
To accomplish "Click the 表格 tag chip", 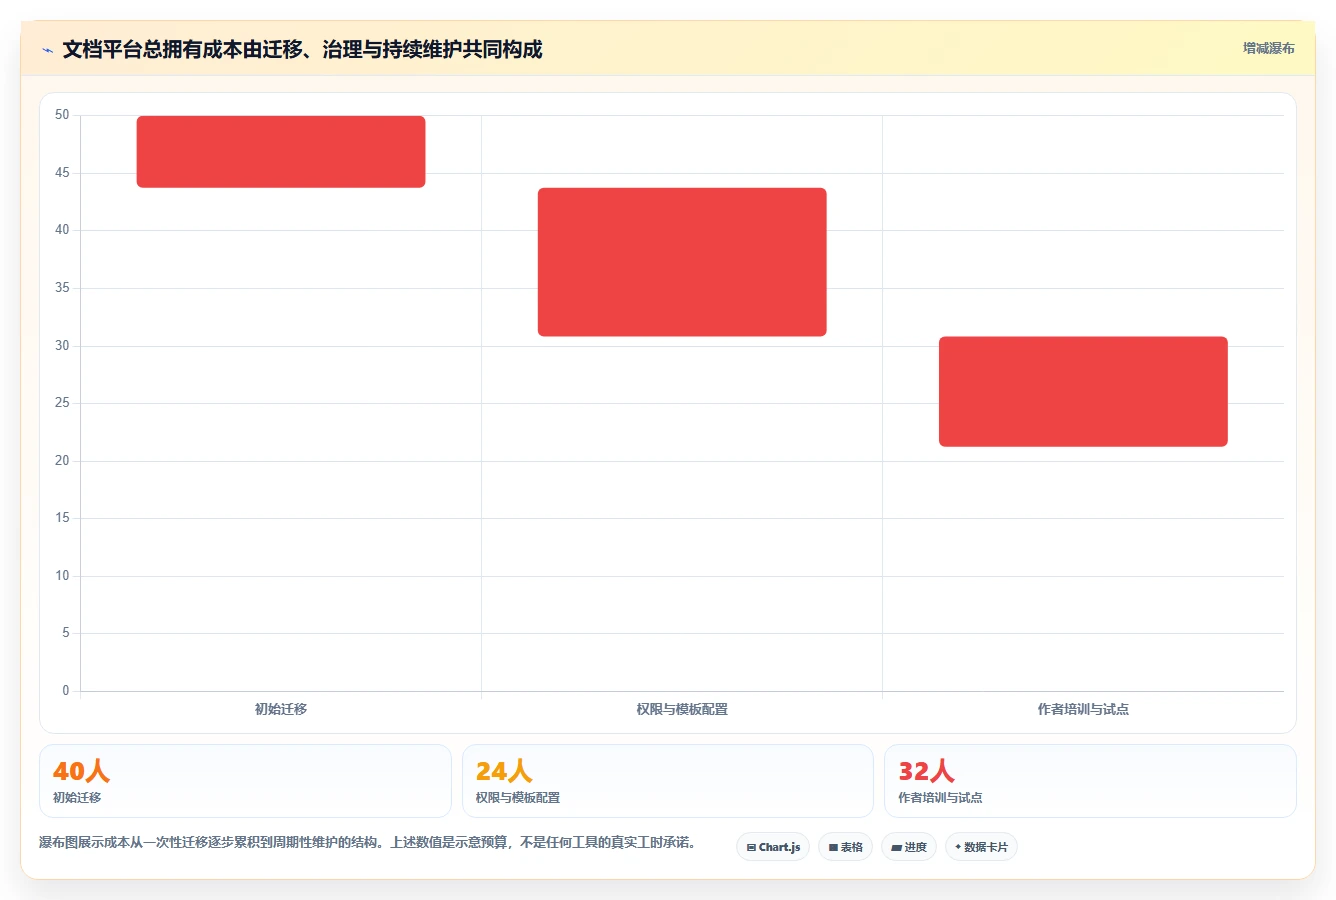I will pos(845,847).
